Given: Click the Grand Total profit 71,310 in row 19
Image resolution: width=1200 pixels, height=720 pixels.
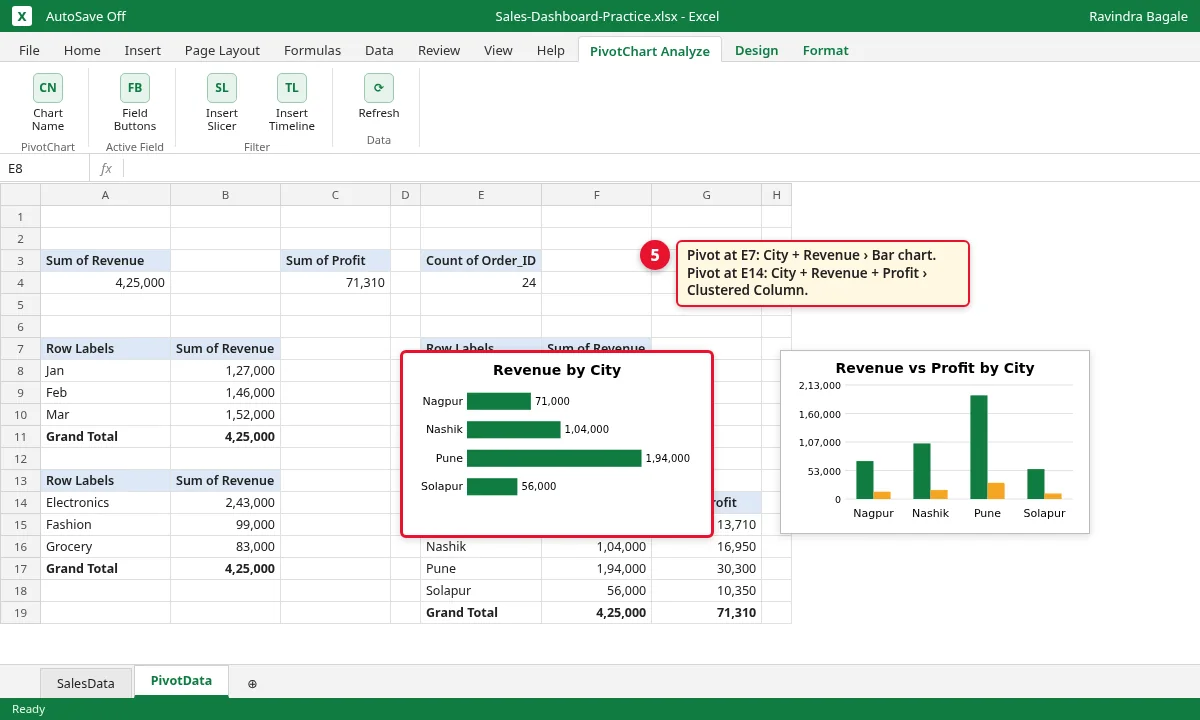Looking at the screenshot, I should [x=706, y=613].
